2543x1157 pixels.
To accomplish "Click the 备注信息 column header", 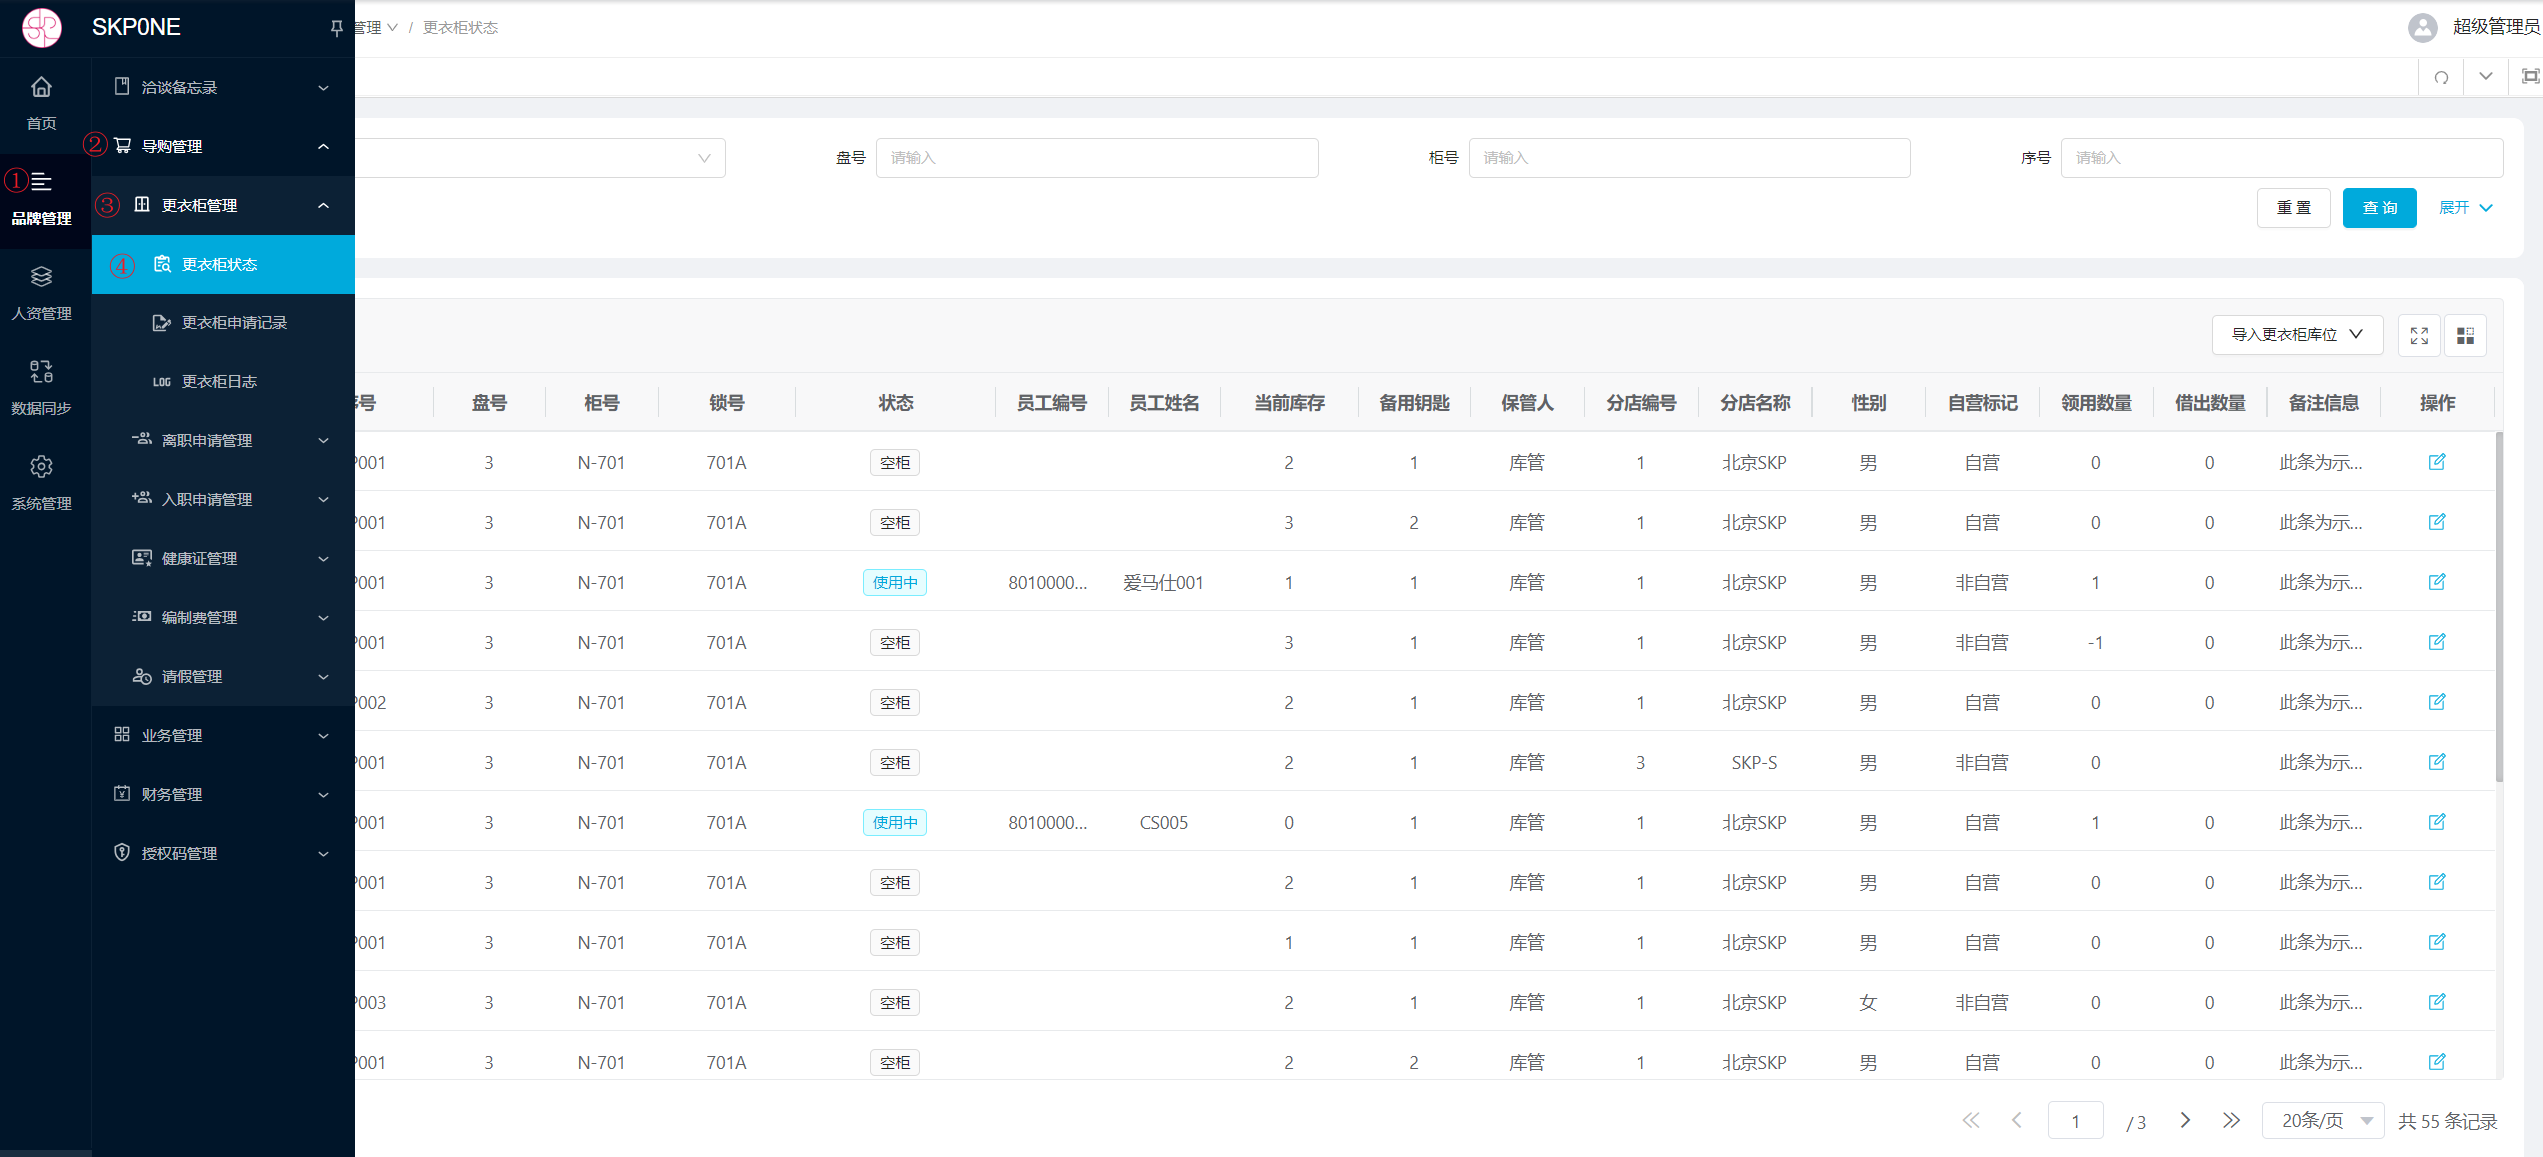I will (x=2323, y=403).
